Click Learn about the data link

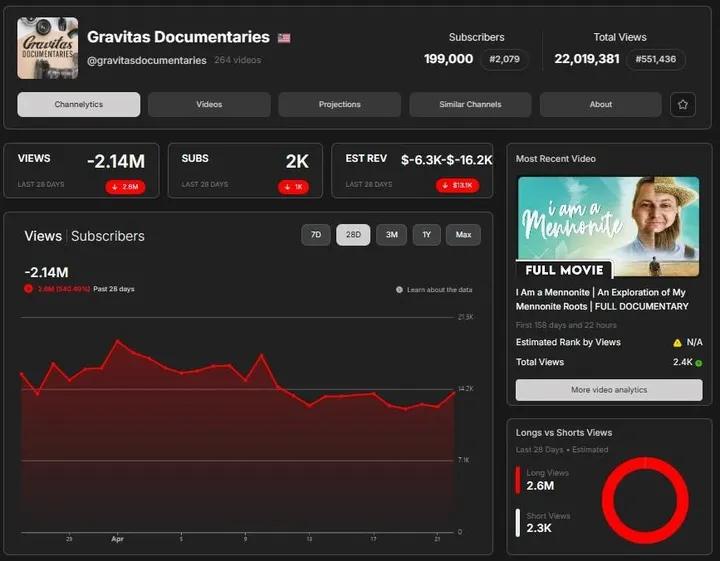coord(439,290)
